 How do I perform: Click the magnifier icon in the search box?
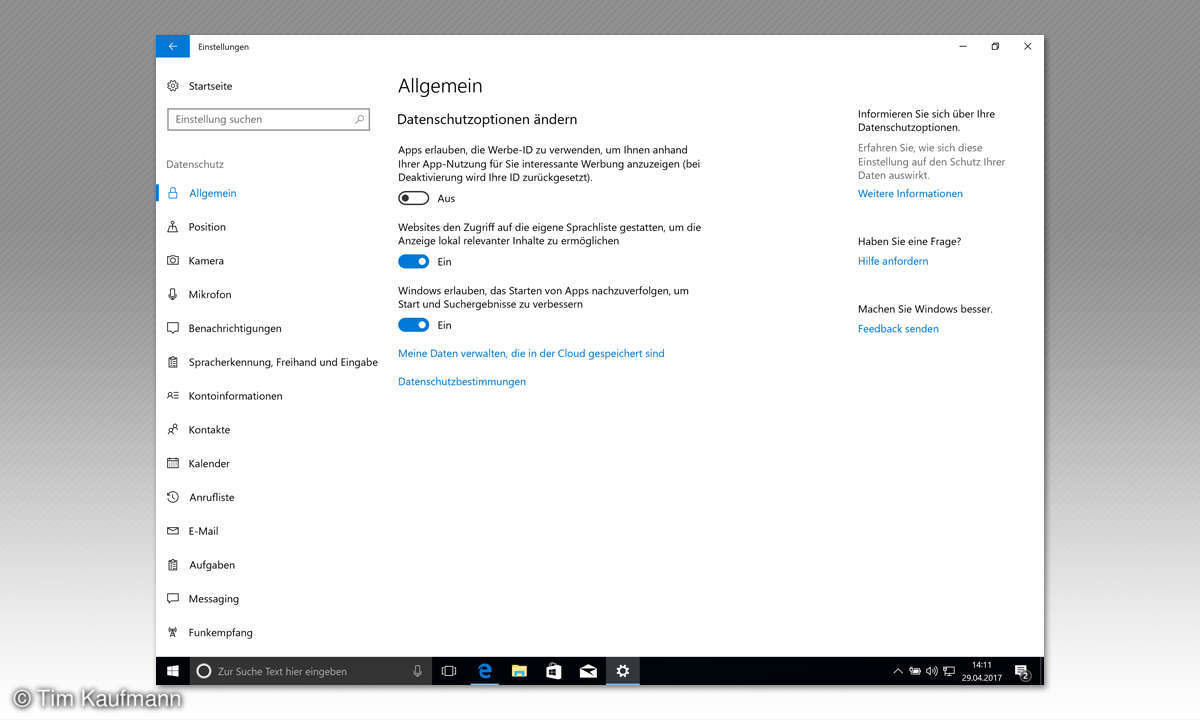coord(359,119)
